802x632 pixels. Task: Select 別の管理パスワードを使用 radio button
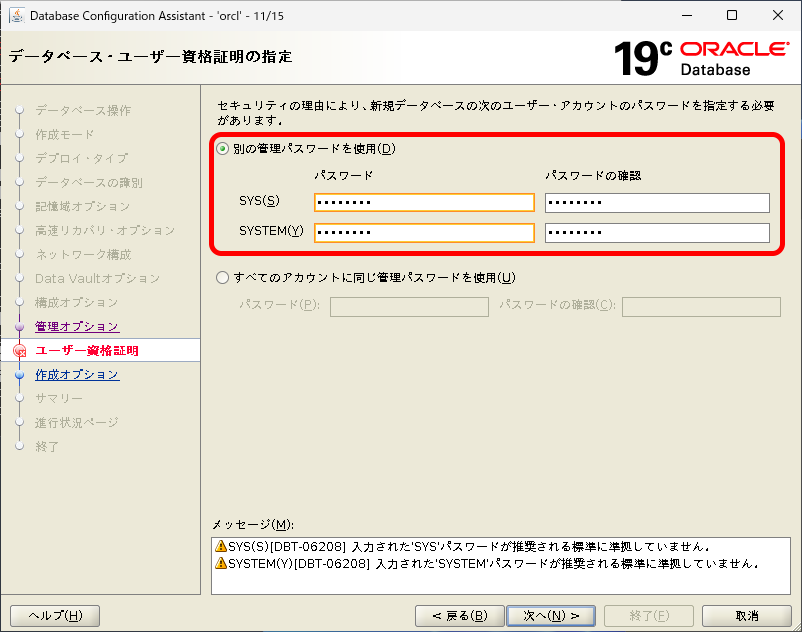pyautogui.click(x=222, y=149)
